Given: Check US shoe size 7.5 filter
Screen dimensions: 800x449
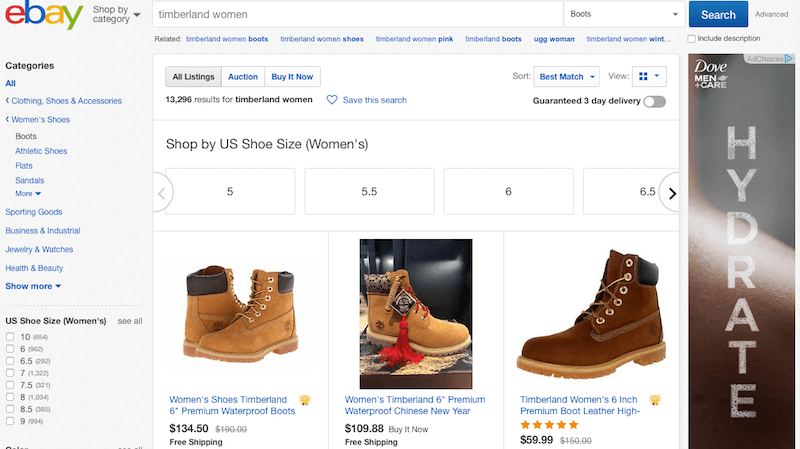Looking at the screenshot, I should point(10,385).
